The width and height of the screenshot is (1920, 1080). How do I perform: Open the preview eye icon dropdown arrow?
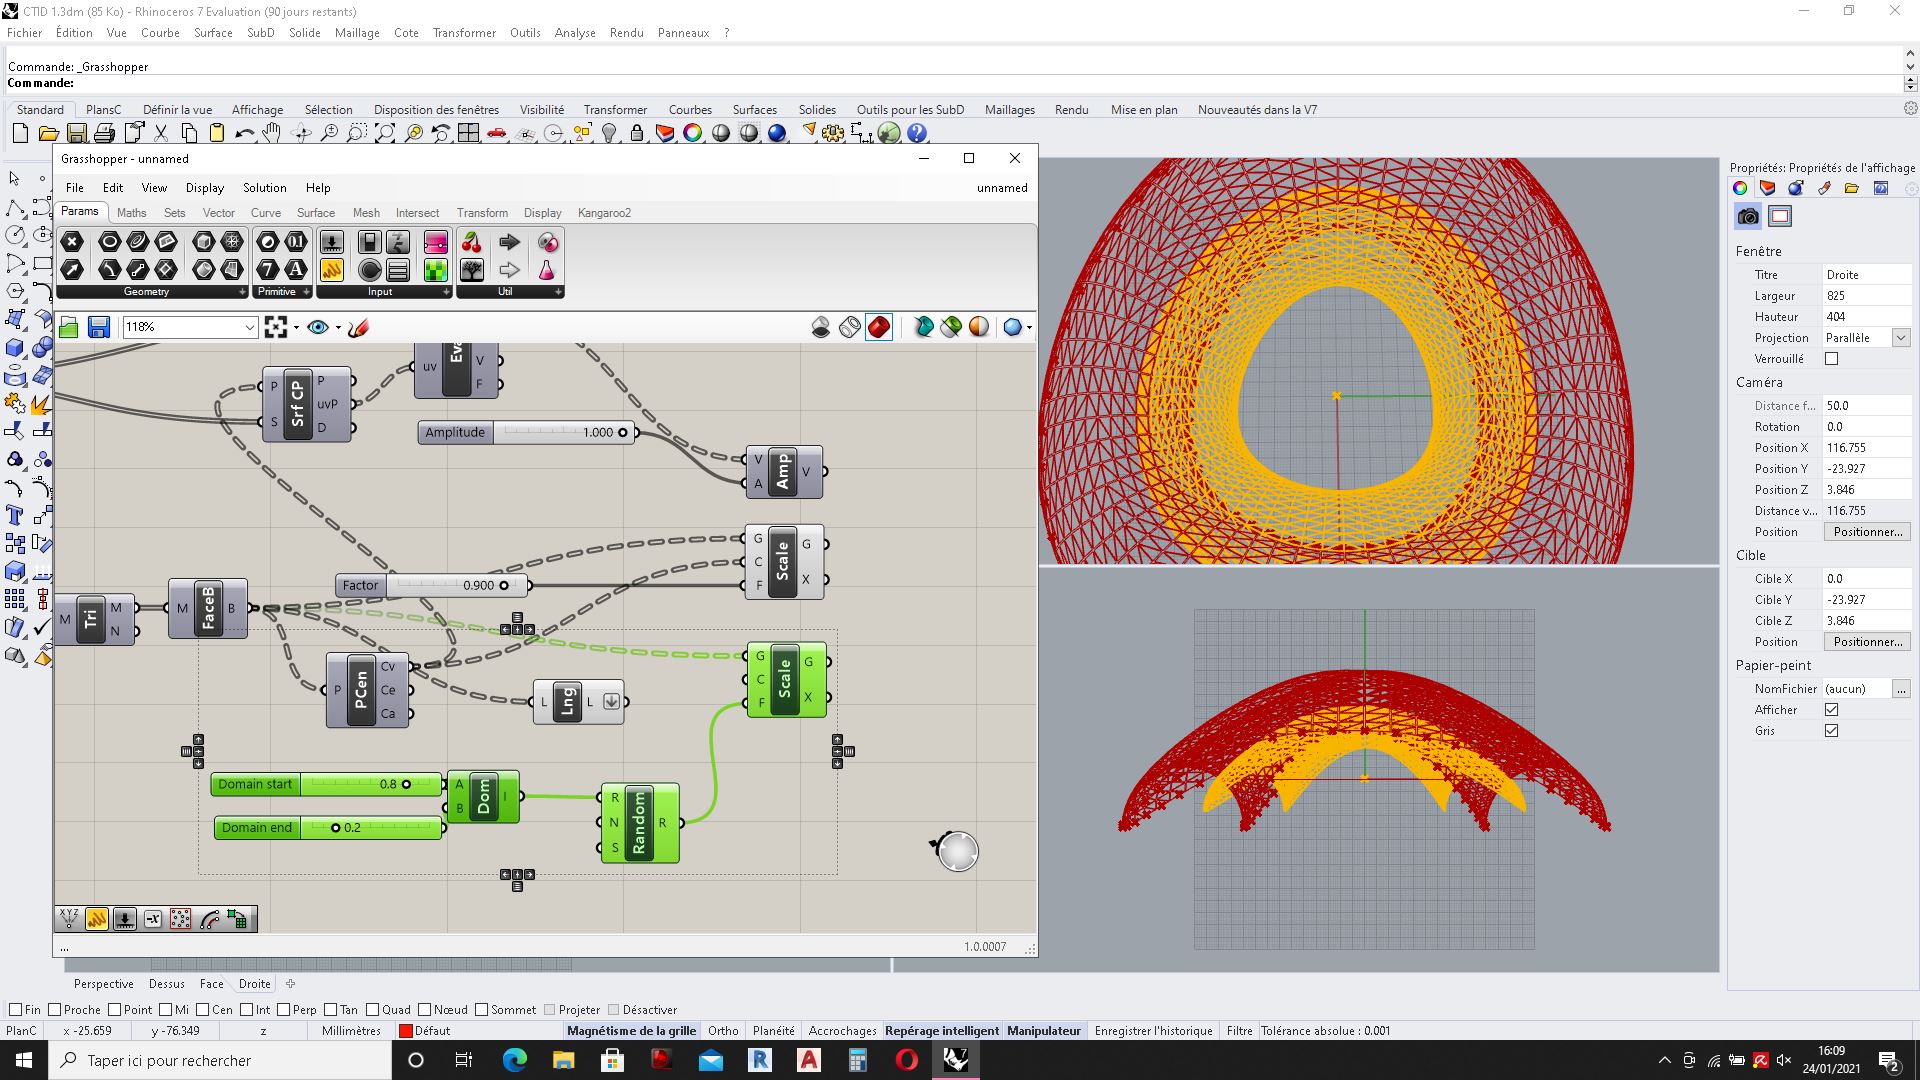pyautogui.click(x=338, y=328)
